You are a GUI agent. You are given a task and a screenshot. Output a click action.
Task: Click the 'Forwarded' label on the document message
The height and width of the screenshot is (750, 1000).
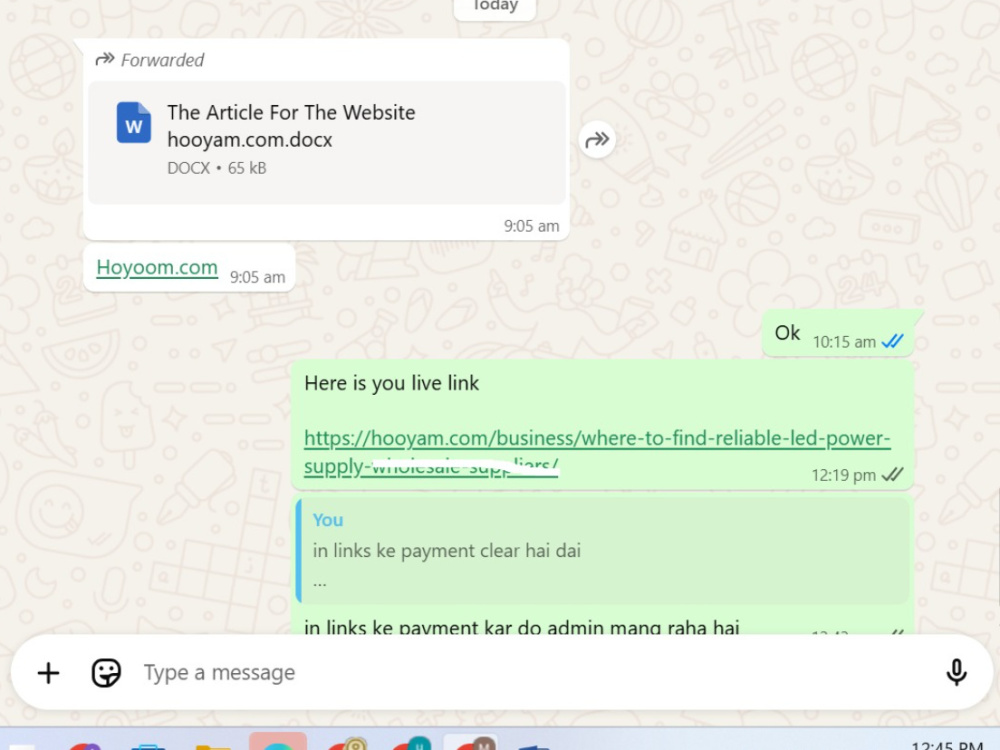coord(163,60)
